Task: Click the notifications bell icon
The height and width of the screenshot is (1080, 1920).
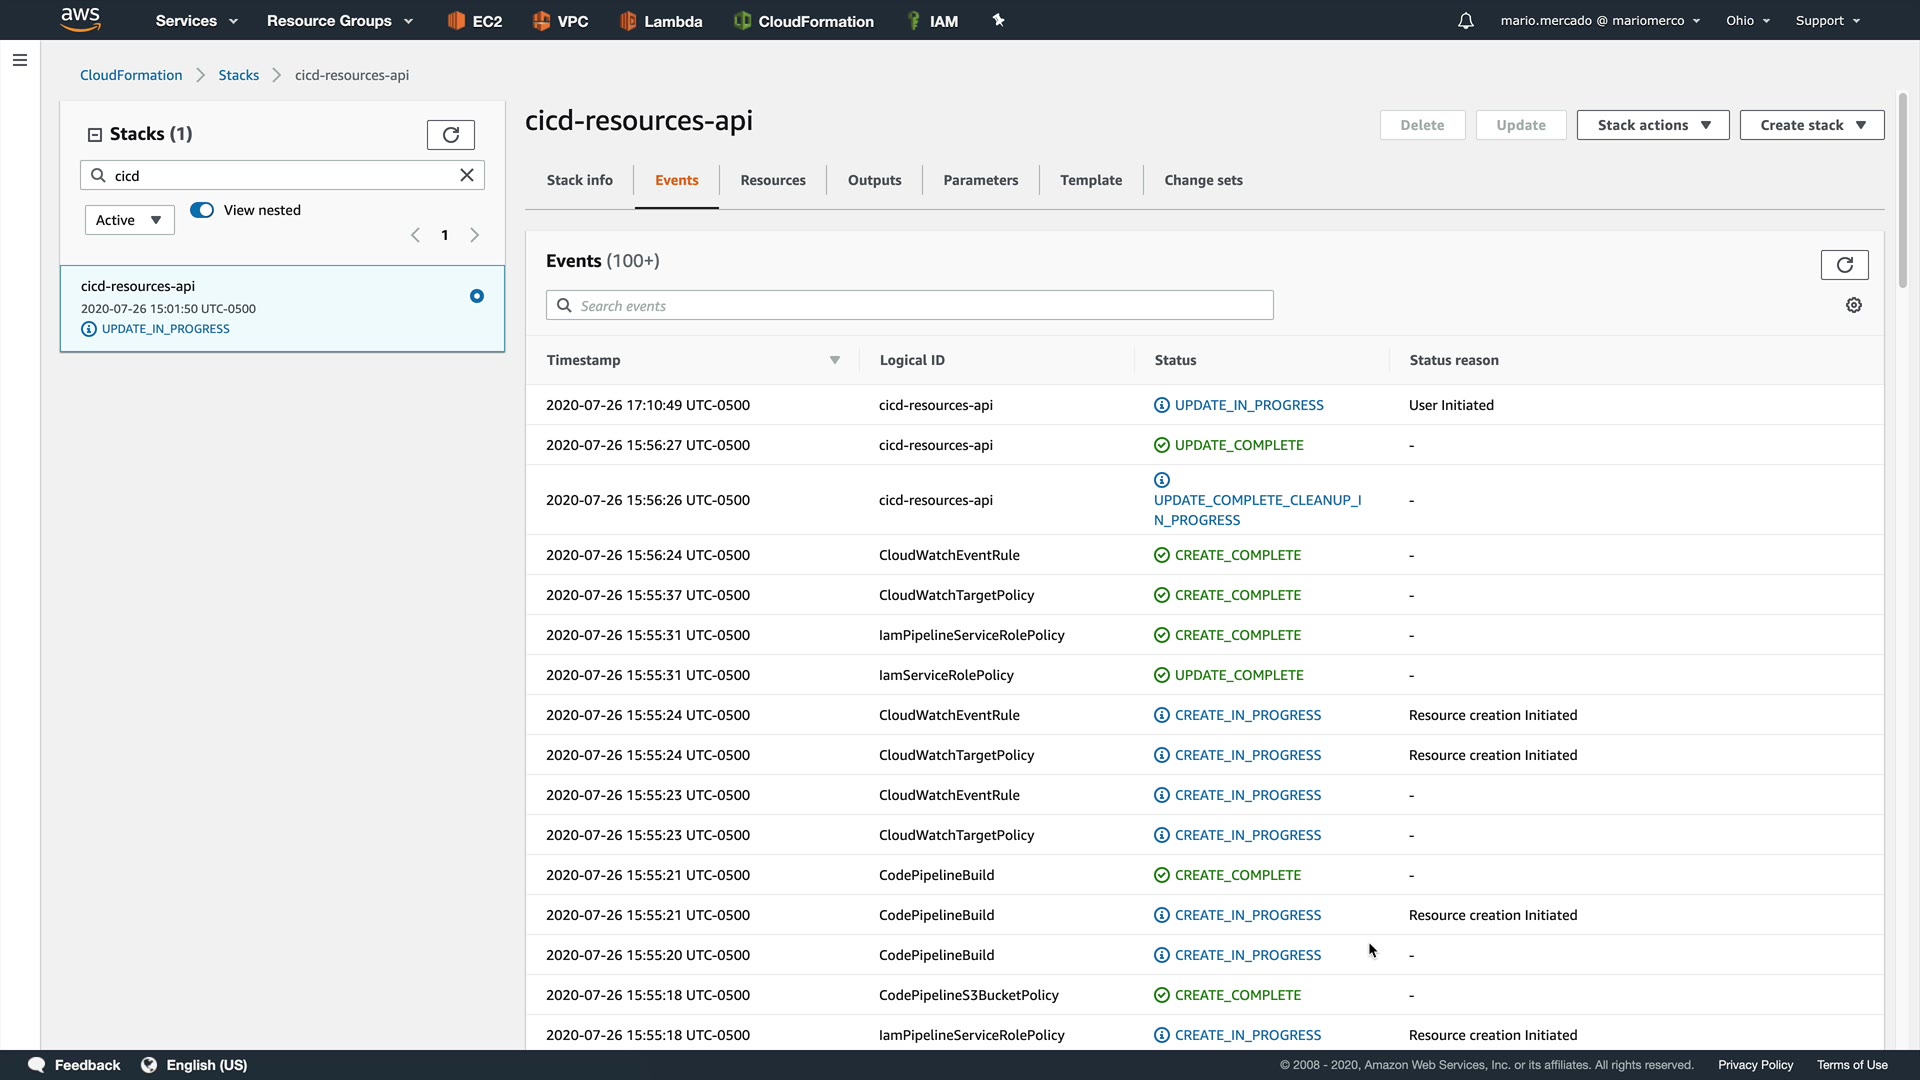Action: [1465, 21]
